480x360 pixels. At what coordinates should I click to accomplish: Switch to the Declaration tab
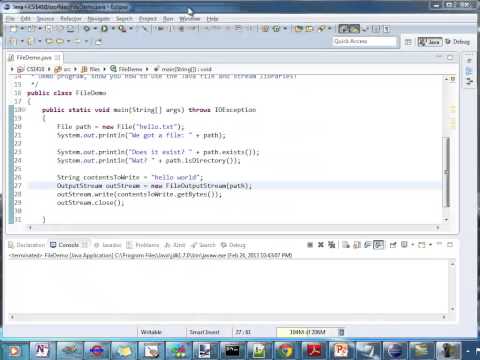(x=27, y=245)
